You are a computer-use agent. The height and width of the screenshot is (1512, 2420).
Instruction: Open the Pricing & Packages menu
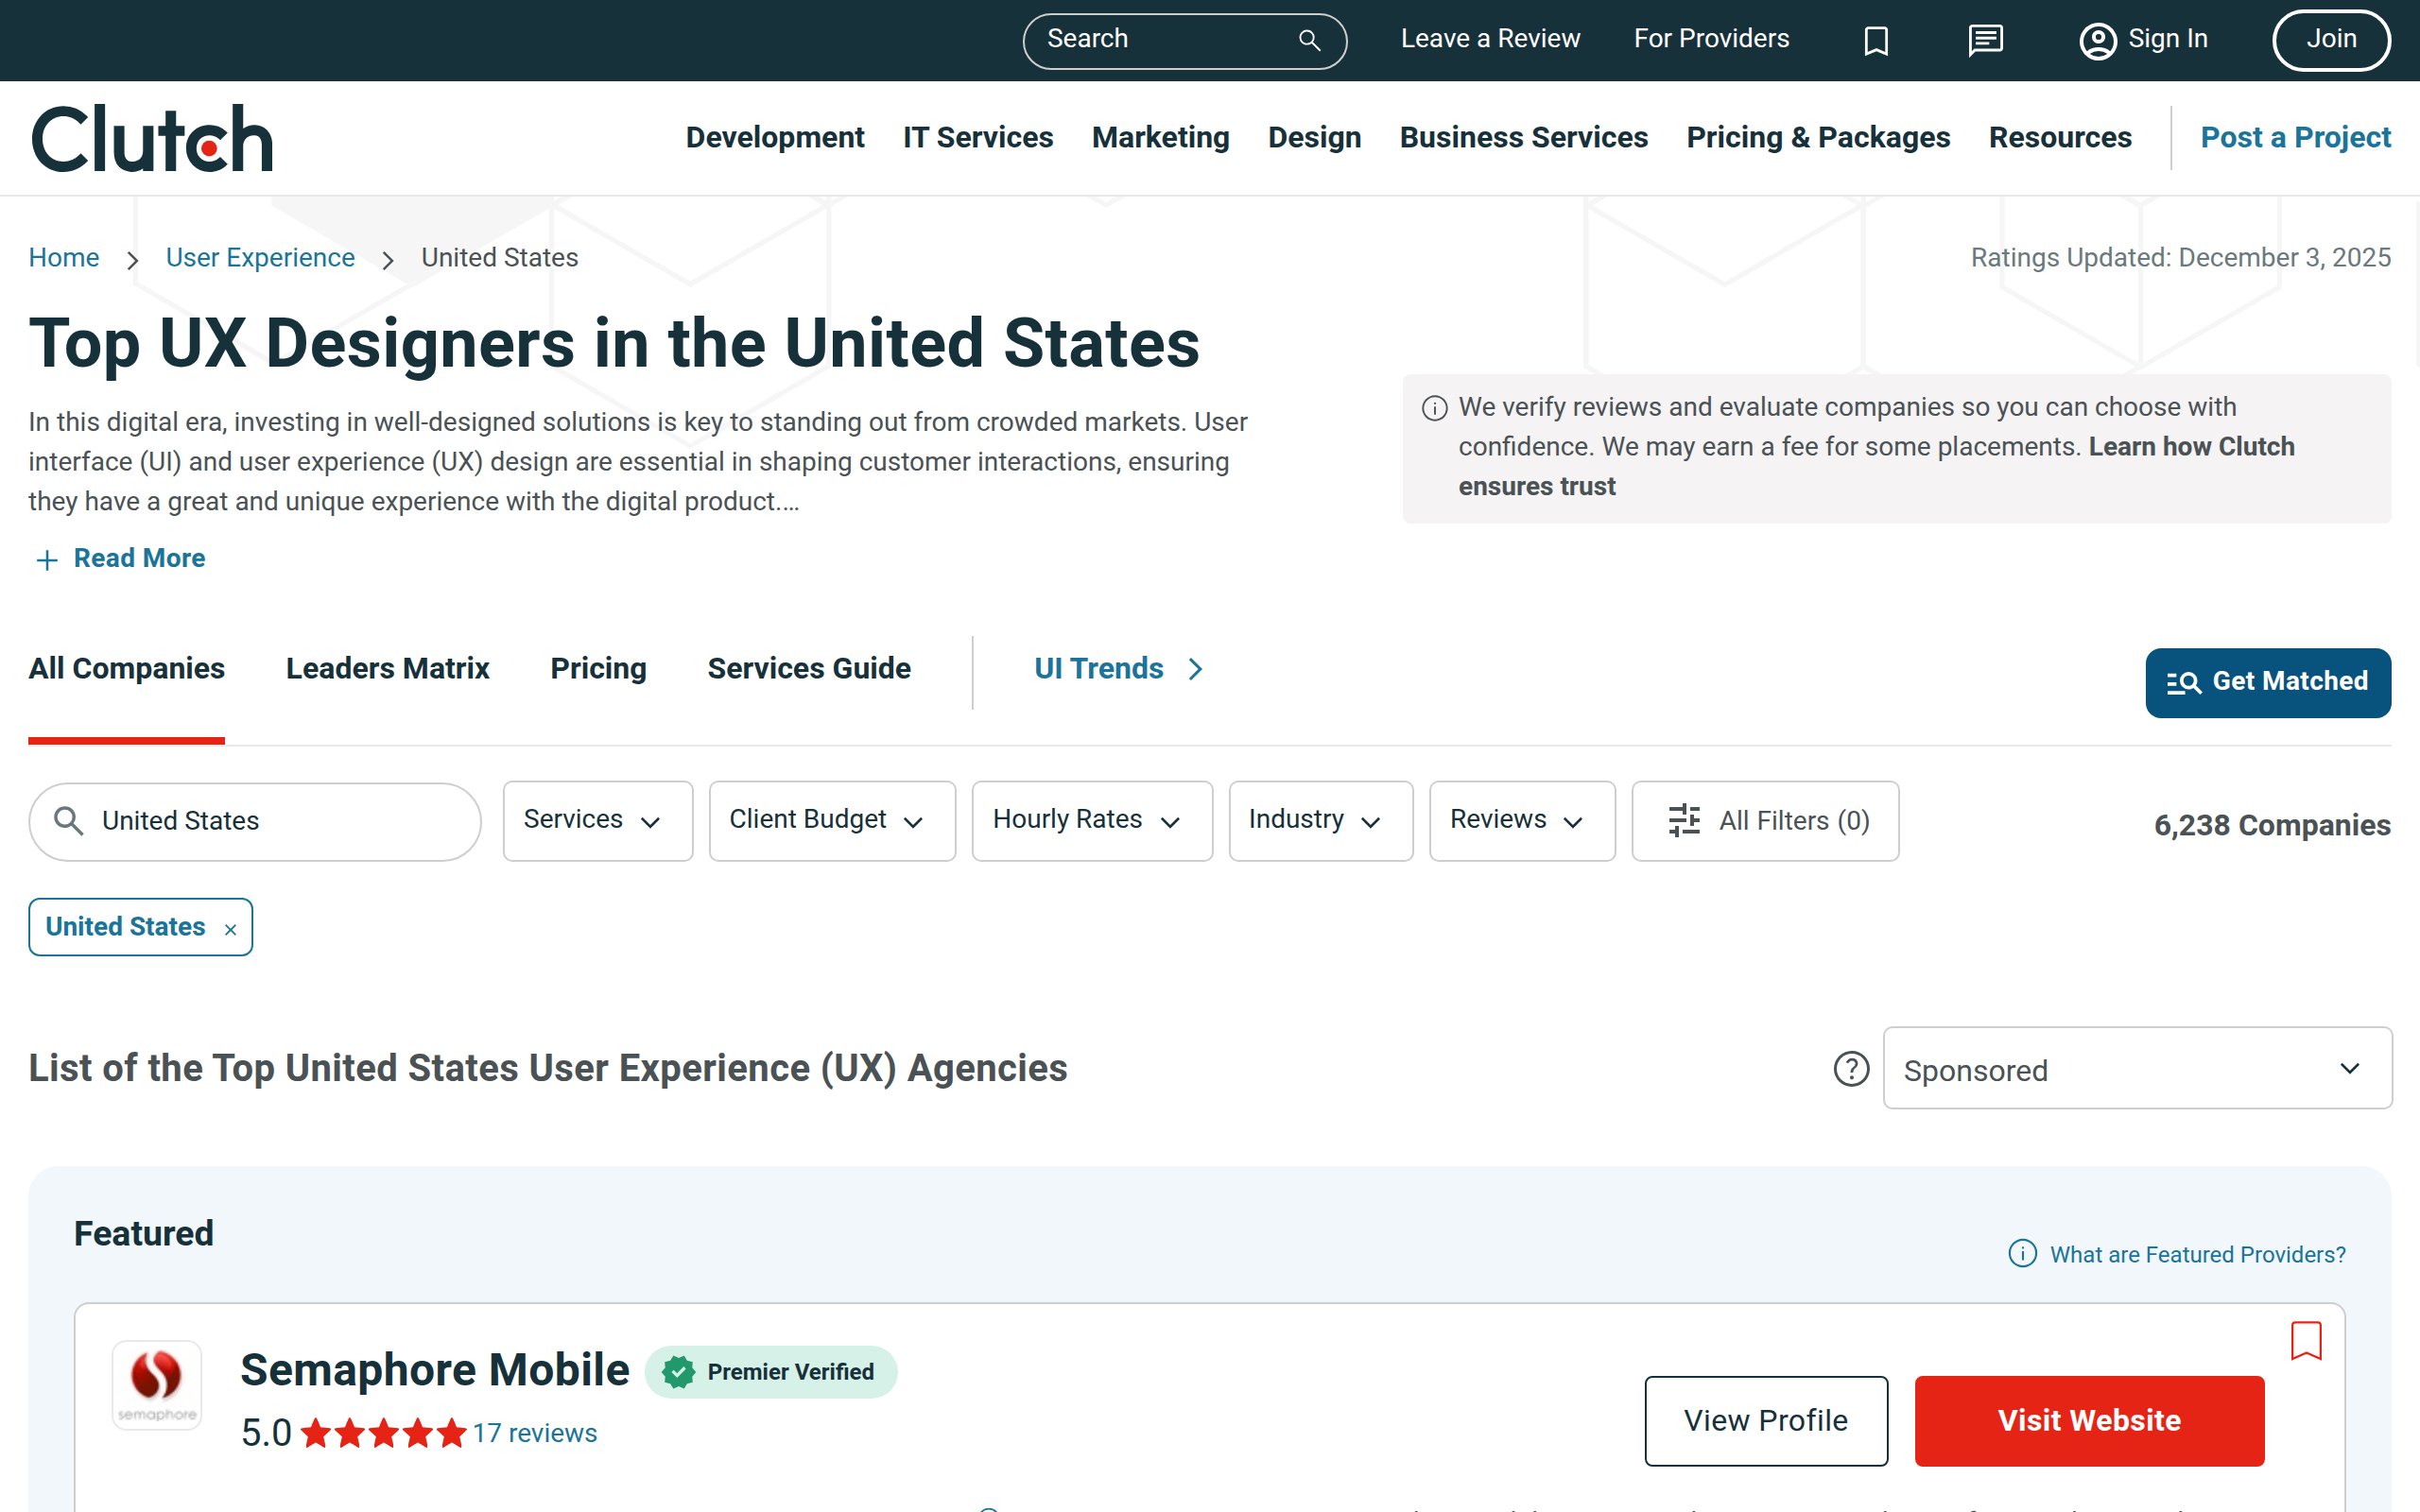coord(1818,137)
